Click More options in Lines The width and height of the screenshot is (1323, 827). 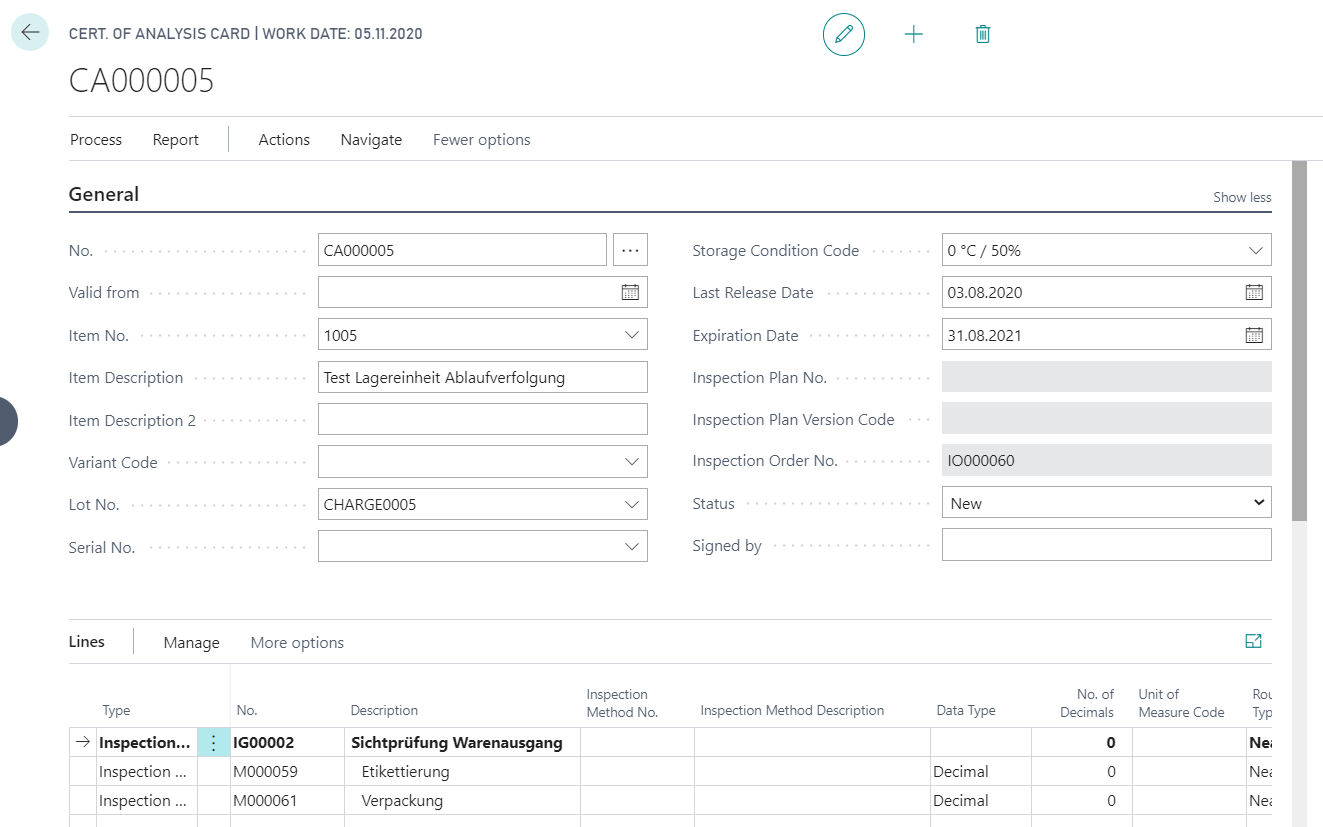(x=297, y=643)
